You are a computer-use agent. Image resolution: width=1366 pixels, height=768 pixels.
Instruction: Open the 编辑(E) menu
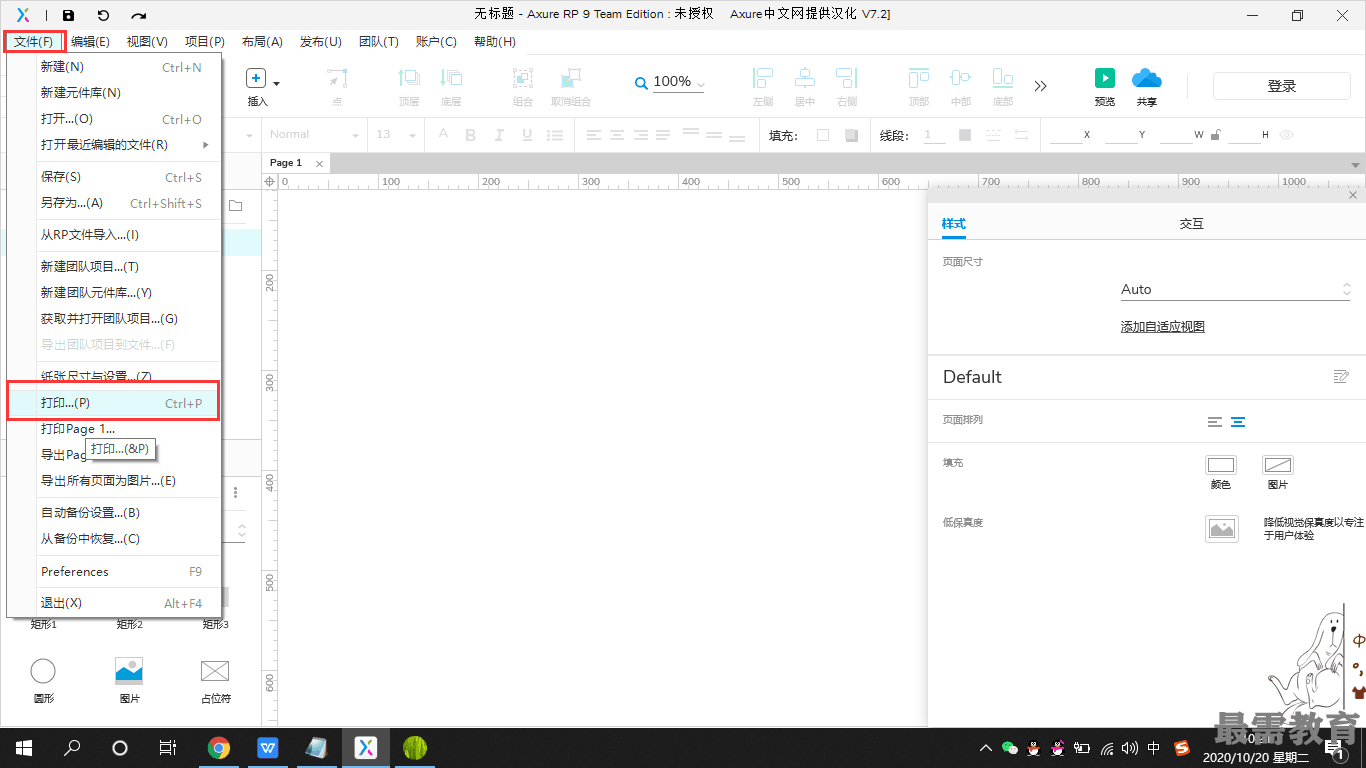click(90, 42)
